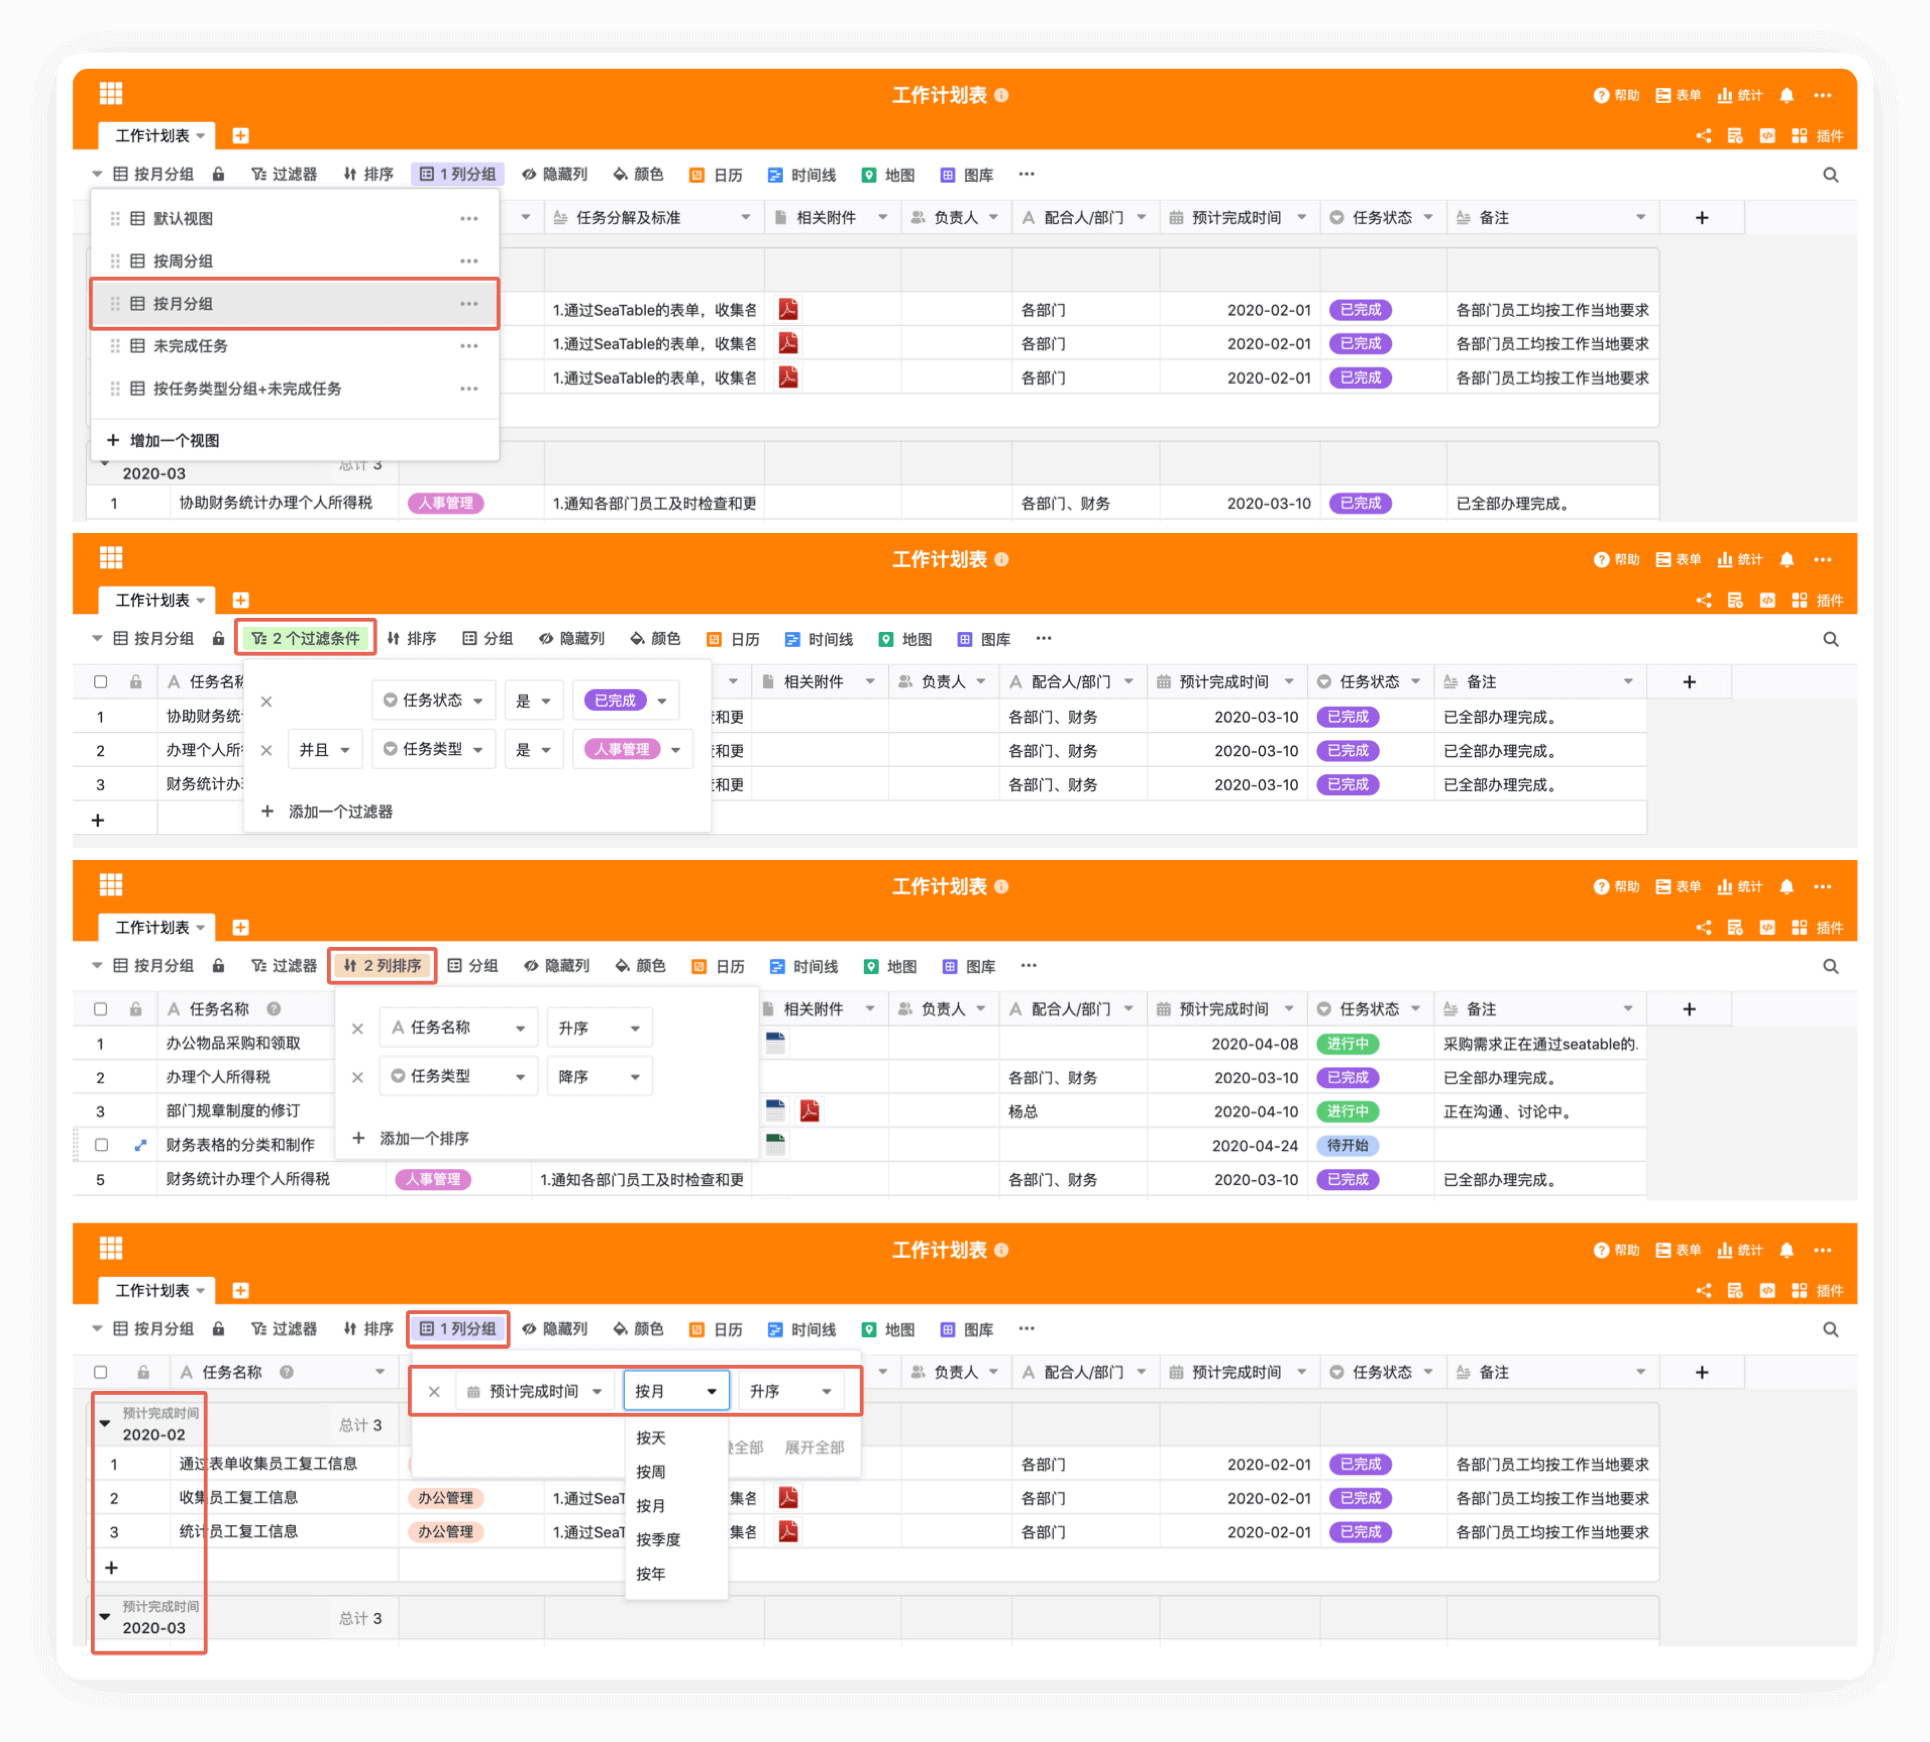
Task: Switch to the 按周分组 view
Action: click(183, 261)
